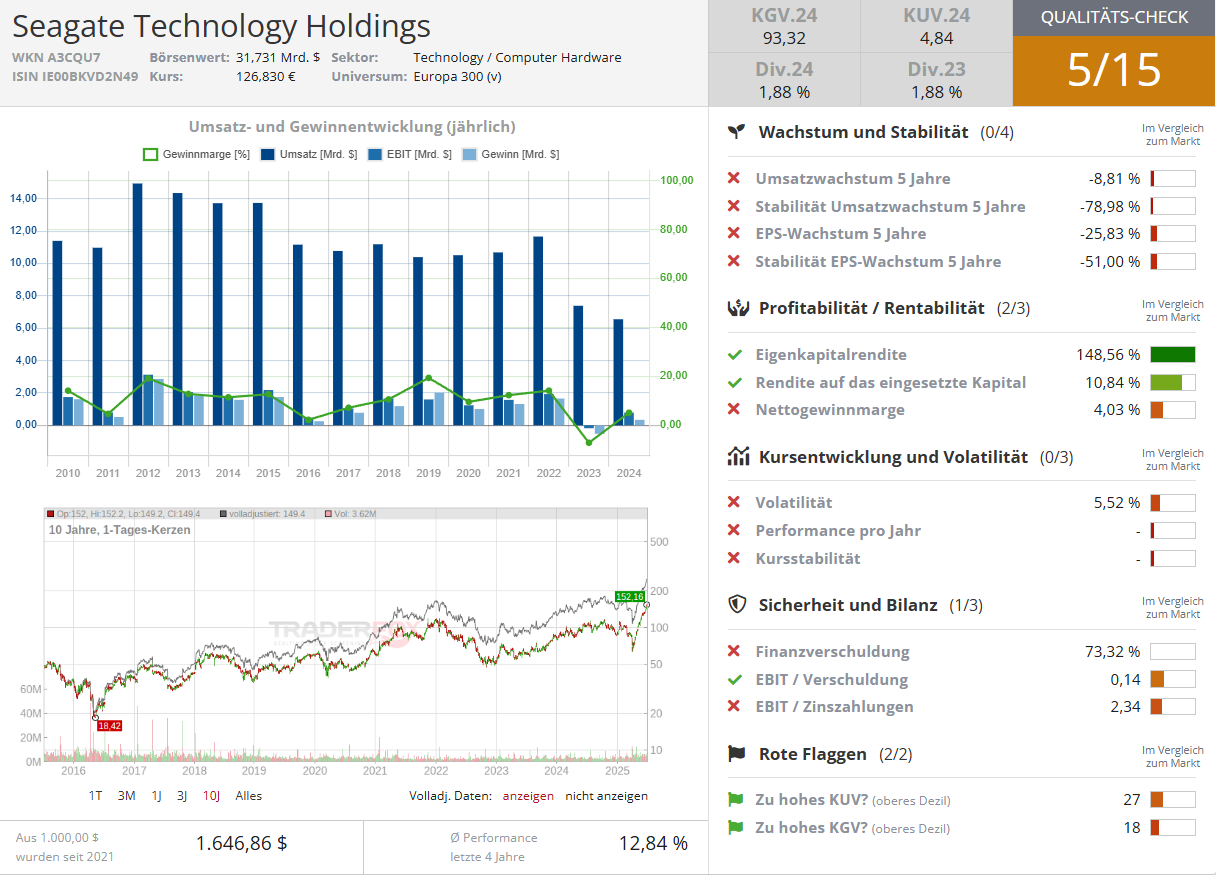Click the dark green Eigenkapitalrendite market comparison bar
Viewport: 1216px width, 875px height.
tap(1172, 354)
